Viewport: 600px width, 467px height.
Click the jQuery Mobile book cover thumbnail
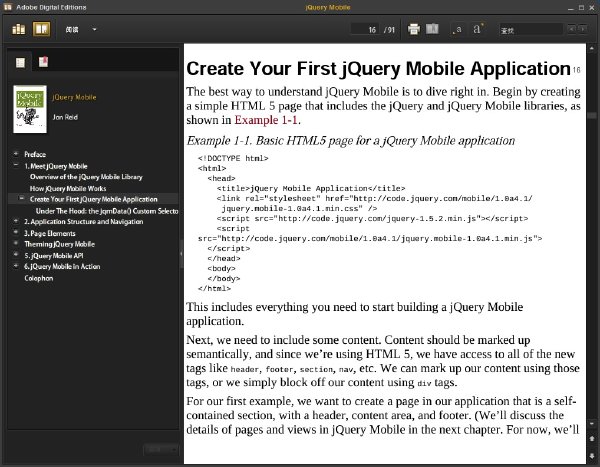[x=30, y=109]
